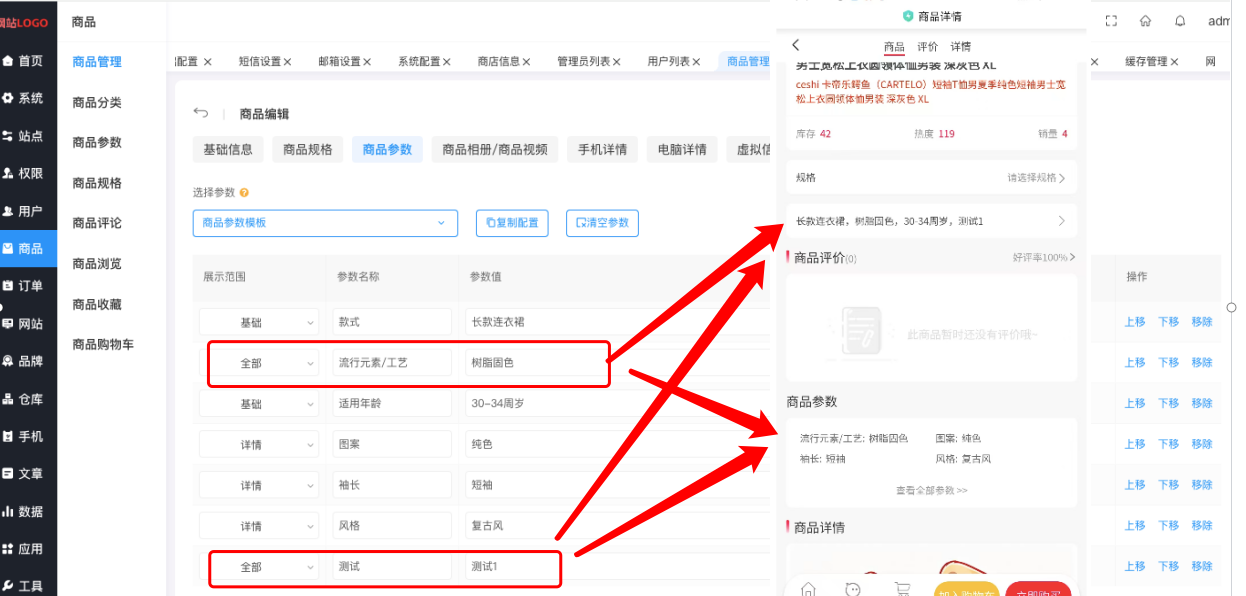The width and height of the screenshot is (1246, 596).
Task: Click the help icon next to 选择参数
Action: coord(244,192)
